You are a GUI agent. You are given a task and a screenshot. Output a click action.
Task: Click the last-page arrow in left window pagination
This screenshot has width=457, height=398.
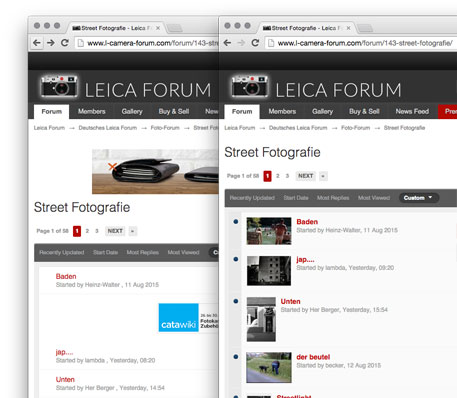tap(133, 231)
